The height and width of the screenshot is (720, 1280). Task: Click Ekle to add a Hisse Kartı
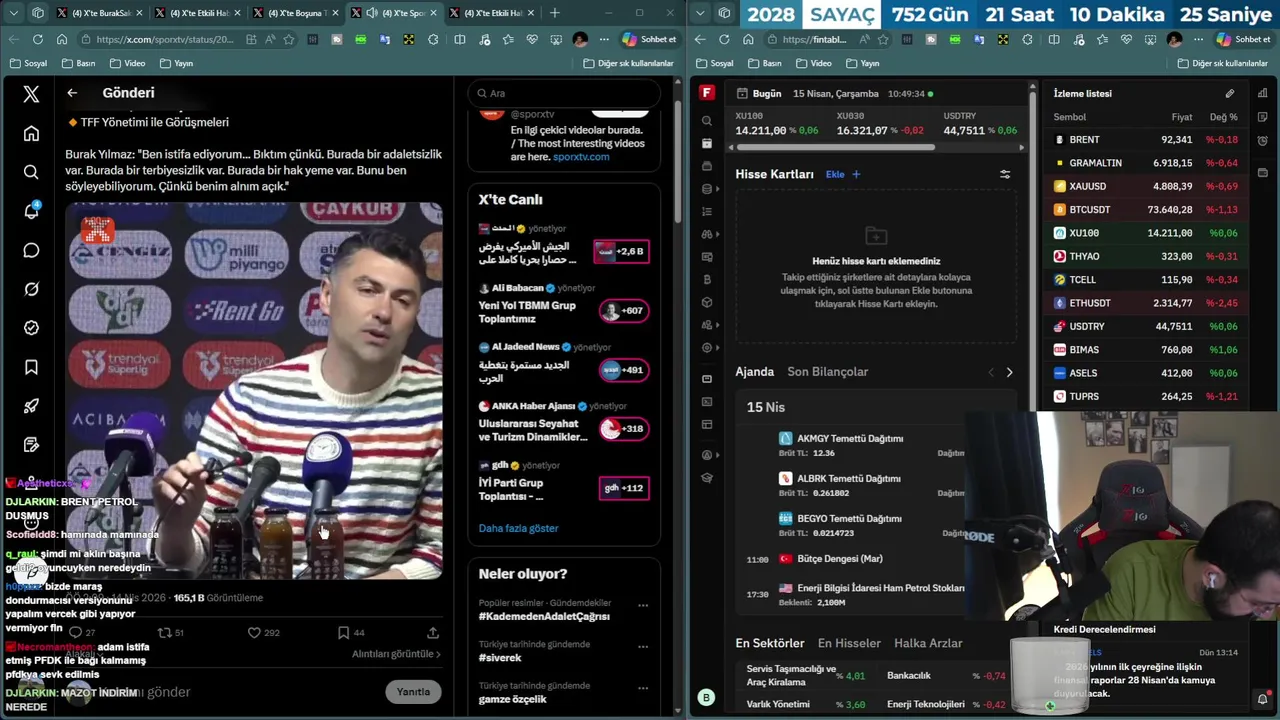pos(842,174)
